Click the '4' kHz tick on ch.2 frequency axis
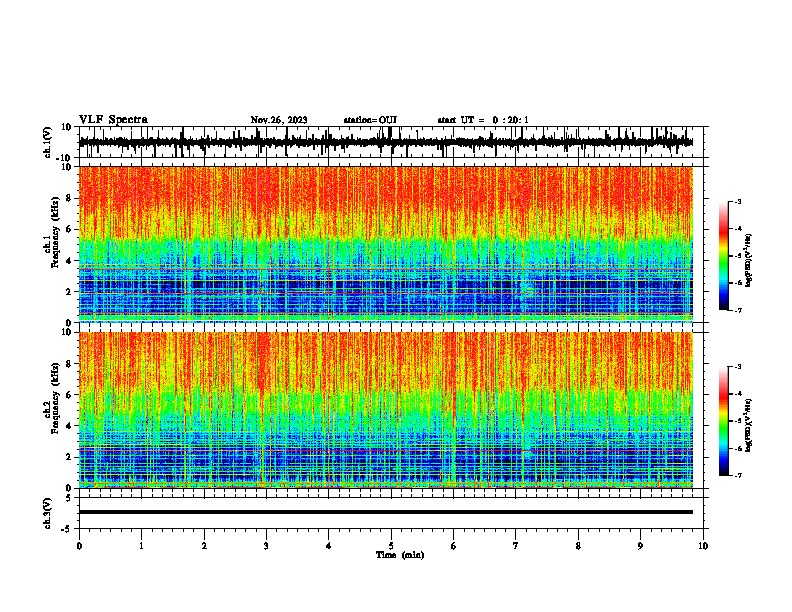Screen dimensions: 792x612 (69, 426)
